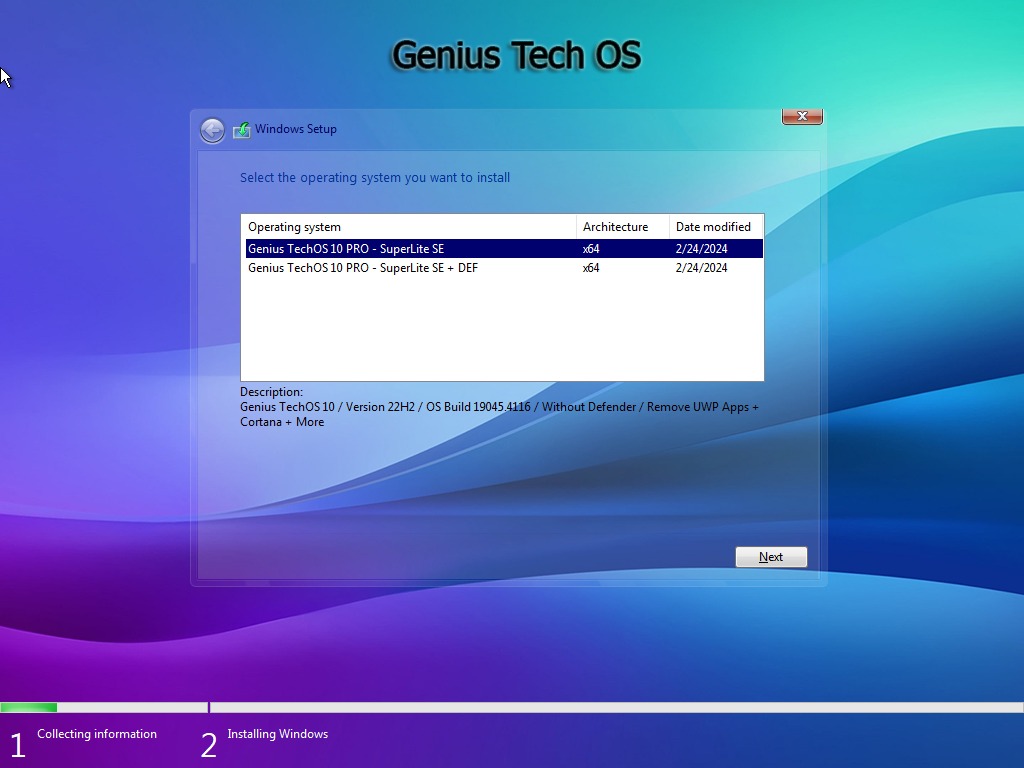Select Genius TechOS 10 PRO - SuperLite SE + DEF
The width and height of the screenshot is (1024, 768).
point(504,268)
